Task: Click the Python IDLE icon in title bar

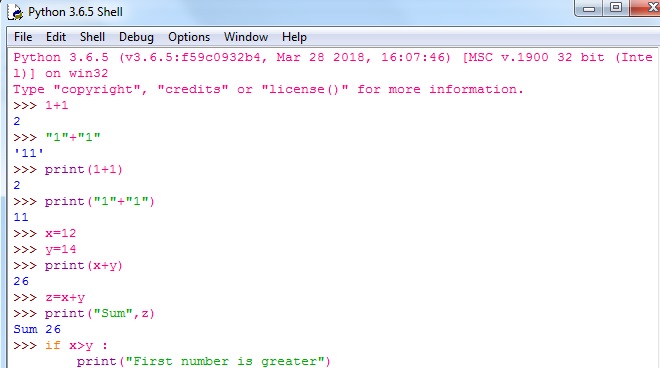Action: click(x=15, y=12)
